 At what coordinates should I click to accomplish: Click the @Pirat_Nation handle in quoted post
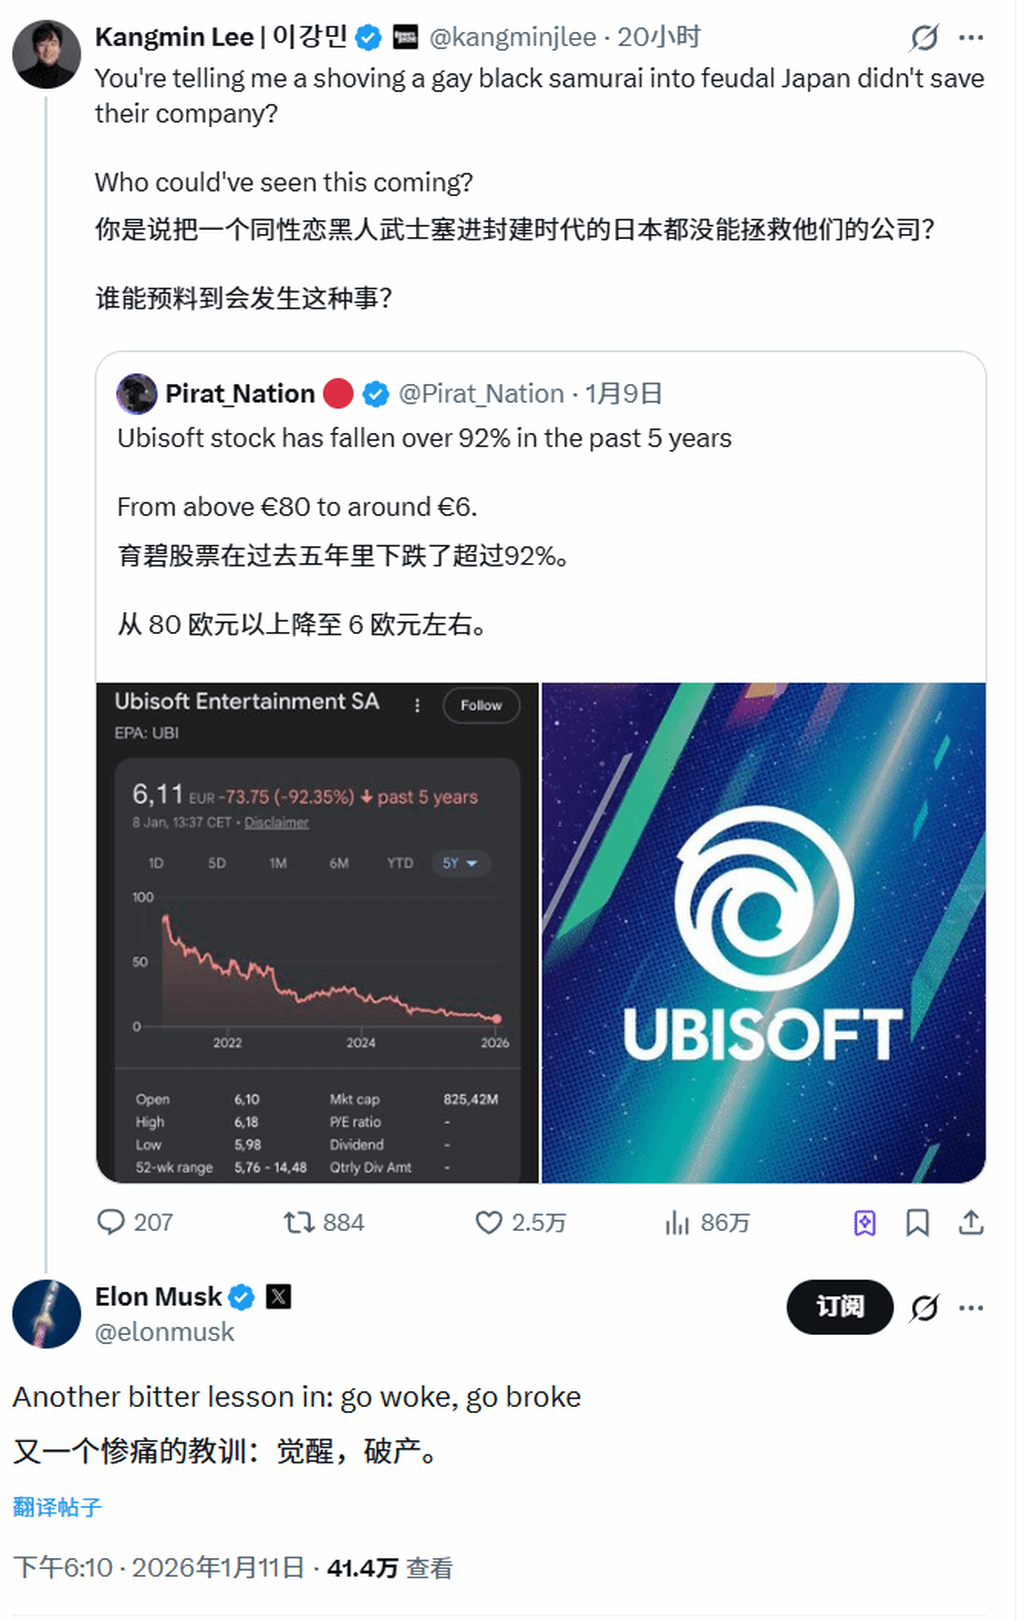pyautogui.click(x=481, y=394)
